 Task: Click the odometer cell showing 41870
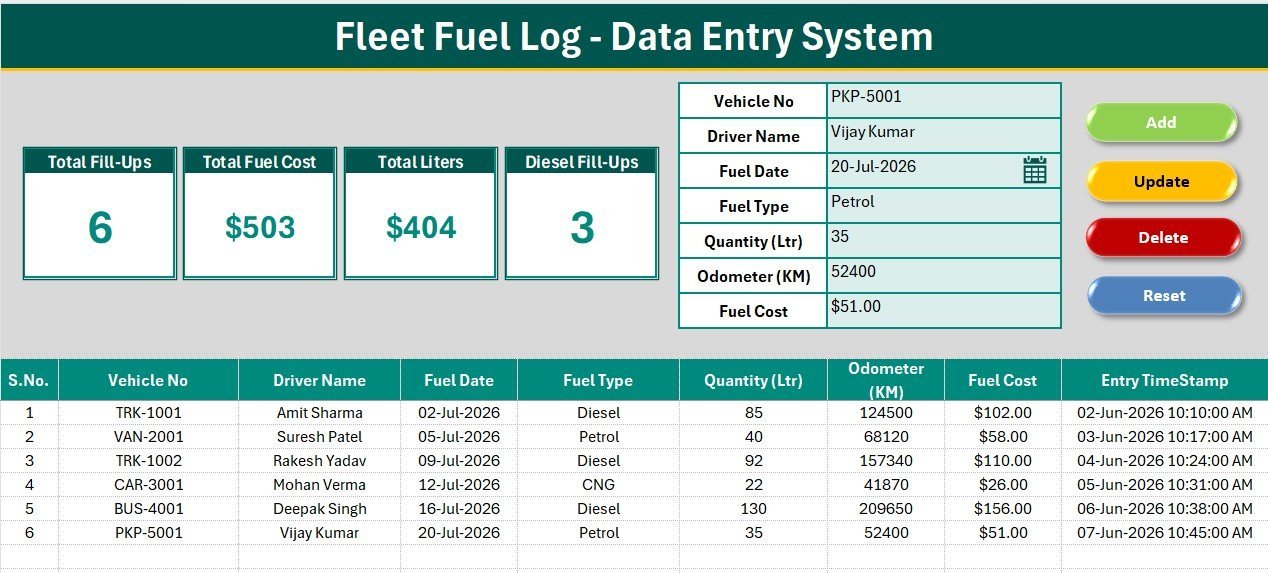(x=886, y=484)
